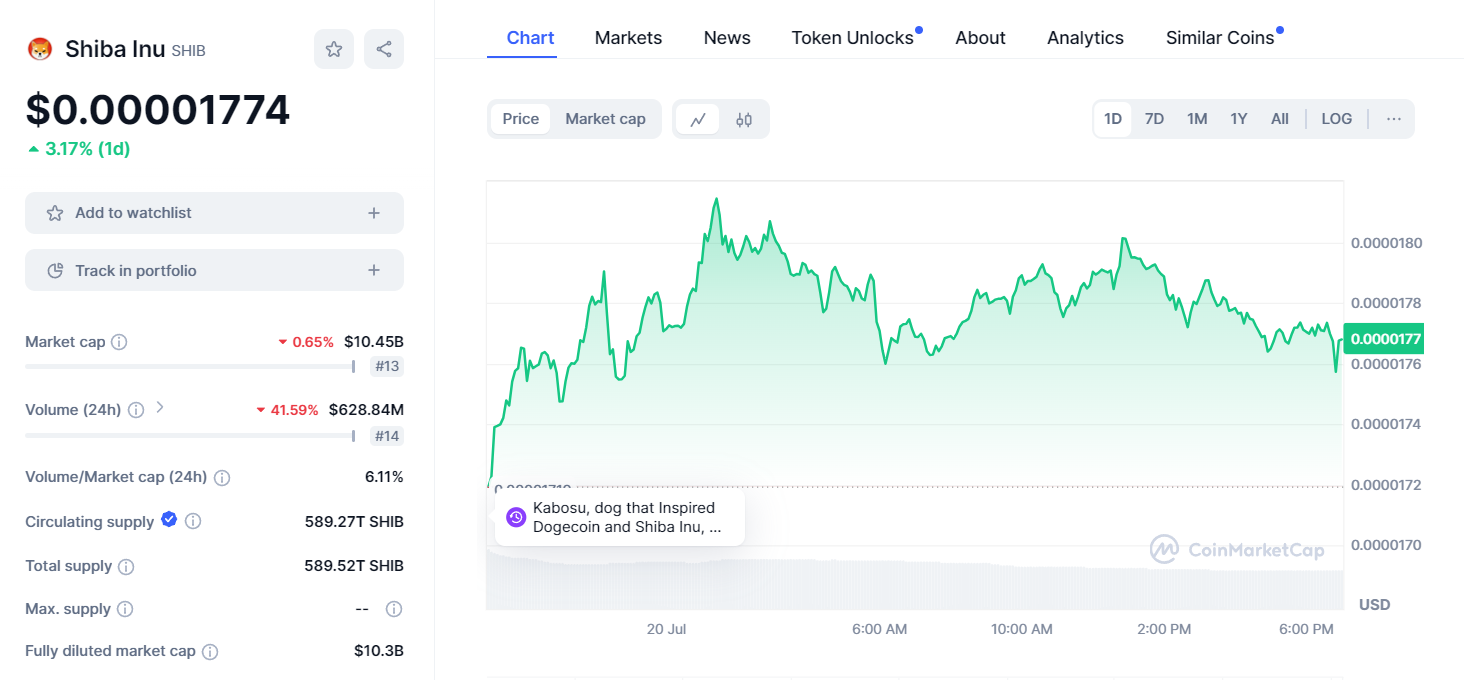Screen dimensions: 1464x680
Task: Click the #14 volume rank badge
Action: click(x=386, y=436)
